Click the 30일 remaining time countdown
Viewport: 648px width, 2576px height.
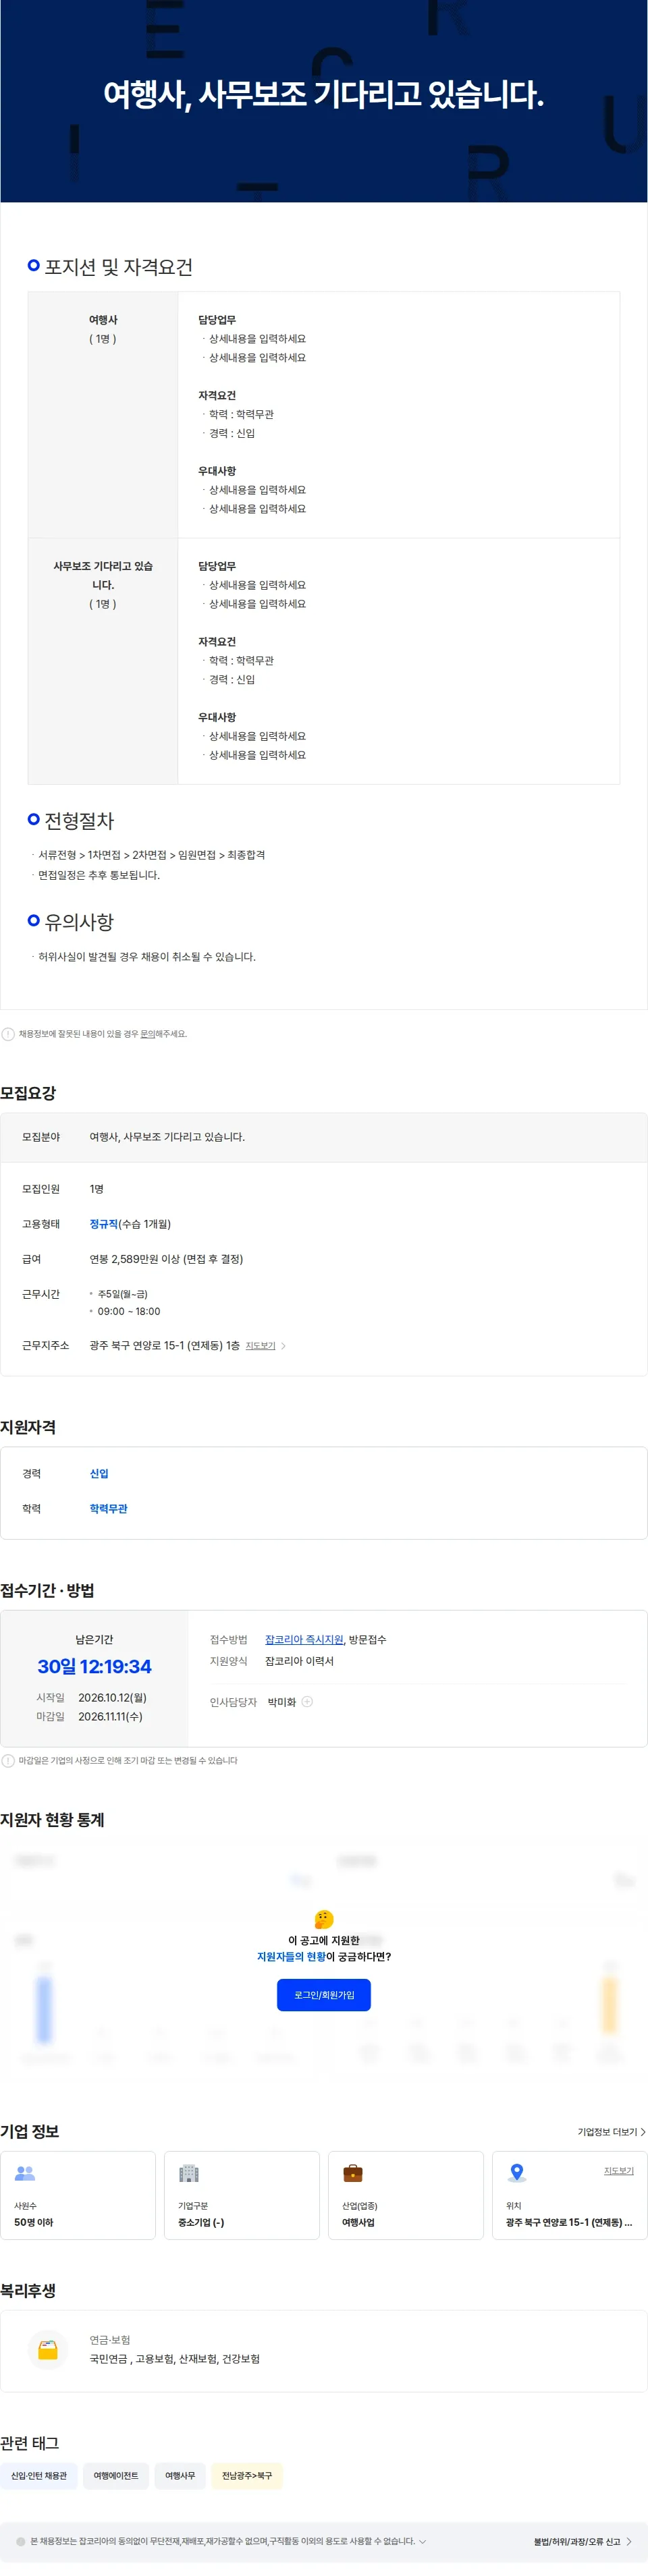(x=94, y=1667)
